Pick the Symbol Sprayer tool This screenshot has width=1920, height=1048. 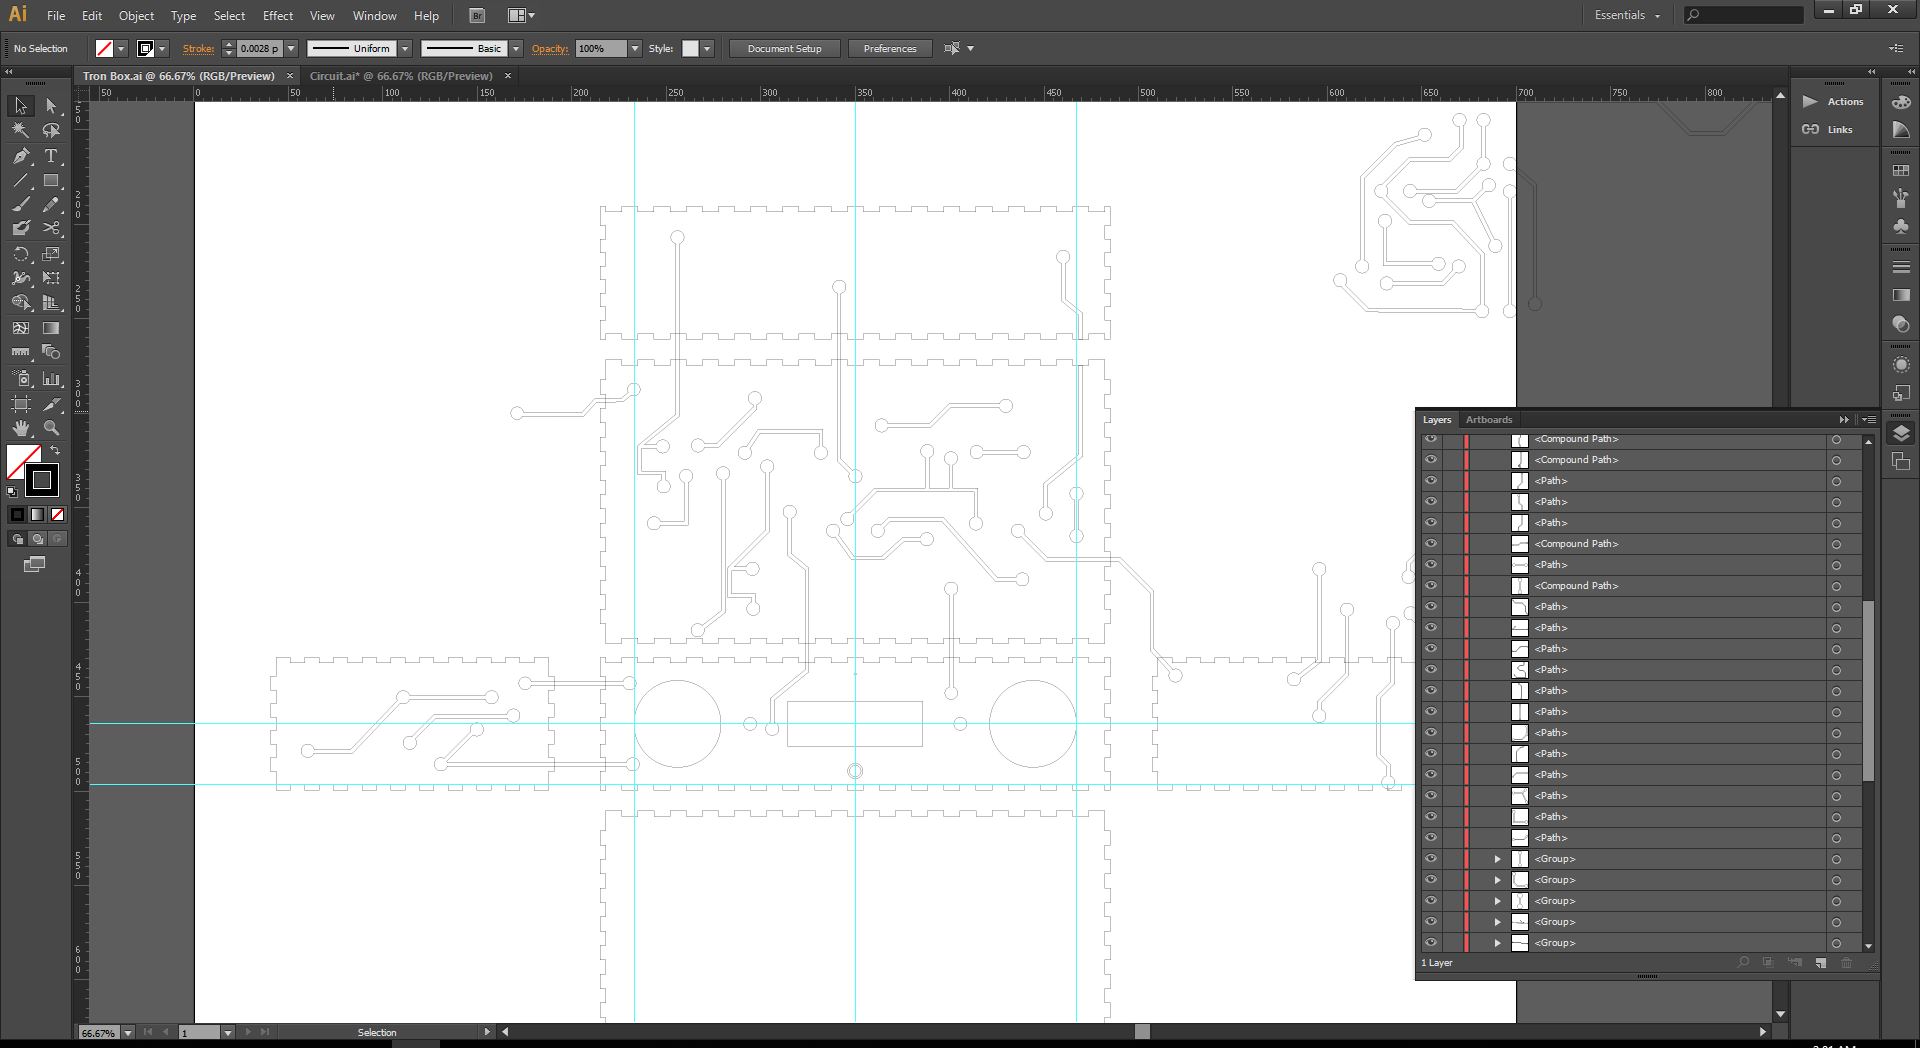(x=20, y=378)
